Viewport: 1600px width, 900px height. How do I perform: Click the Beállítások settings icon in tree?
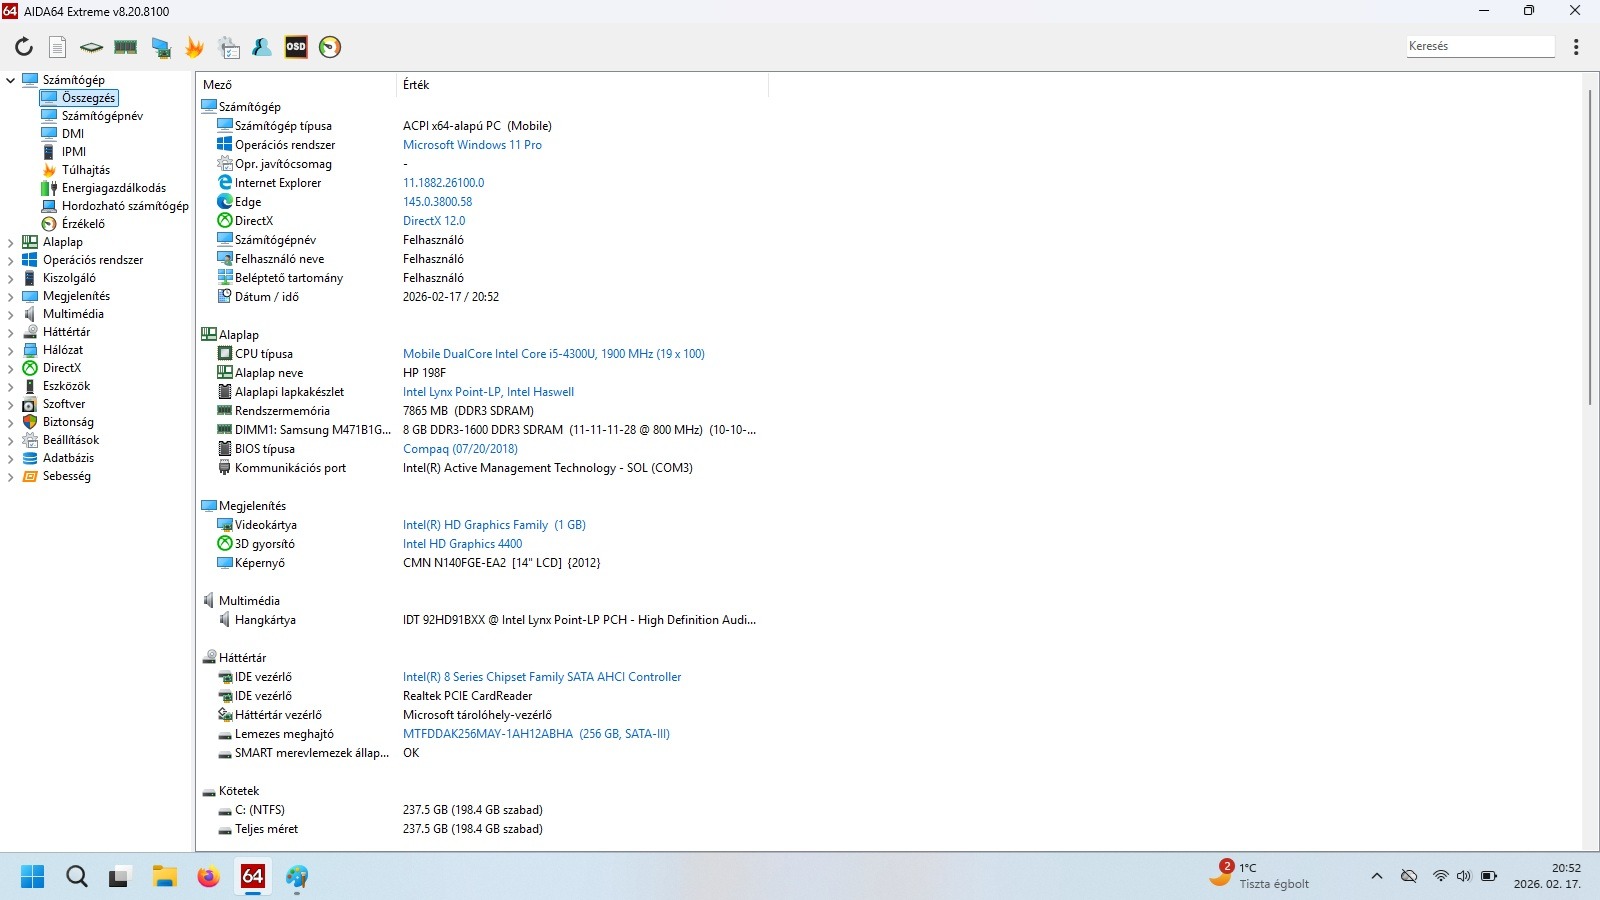point(30,440)
